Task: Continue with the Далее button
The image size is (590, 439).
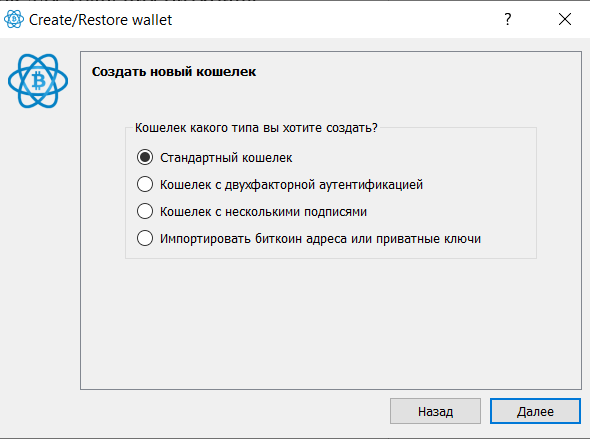Action: (x=535, y=411)
